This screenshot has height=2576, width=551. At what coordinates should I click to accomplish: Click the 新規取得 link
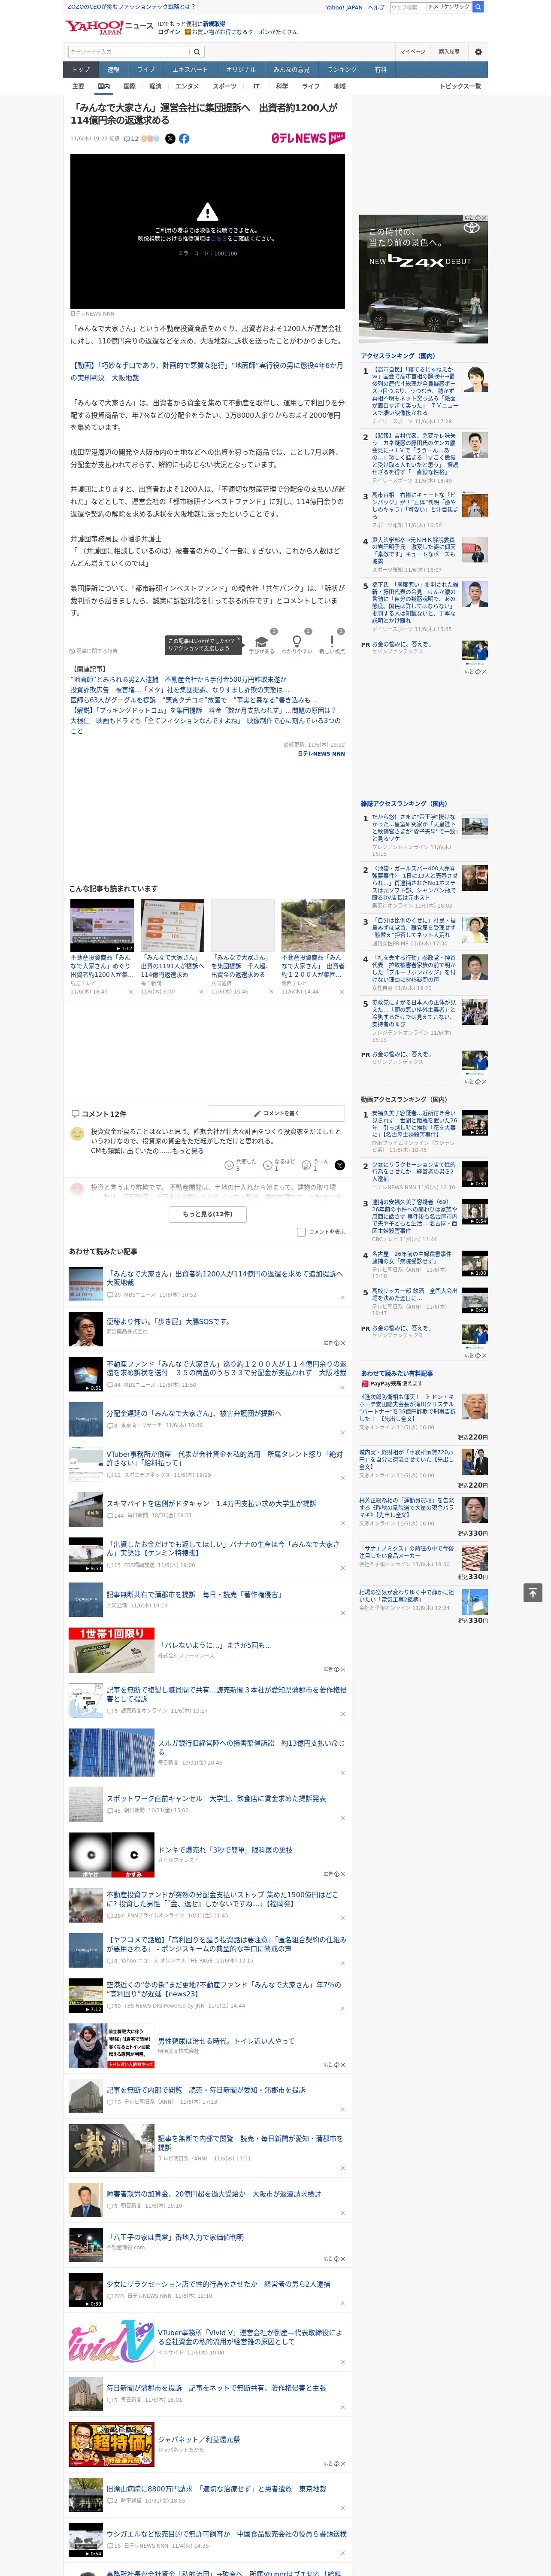(x=214, y=24)
